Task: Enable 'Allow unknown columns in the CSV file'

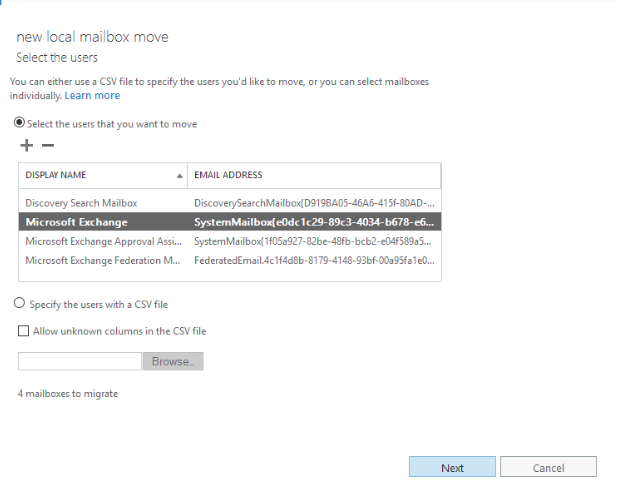Action: (24, 331)
